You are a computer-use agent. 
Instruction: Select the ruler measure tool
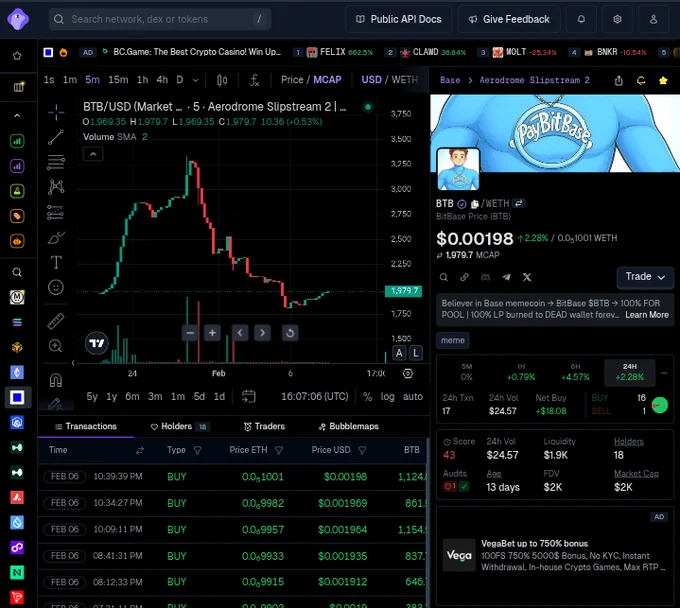click(56, 321)
